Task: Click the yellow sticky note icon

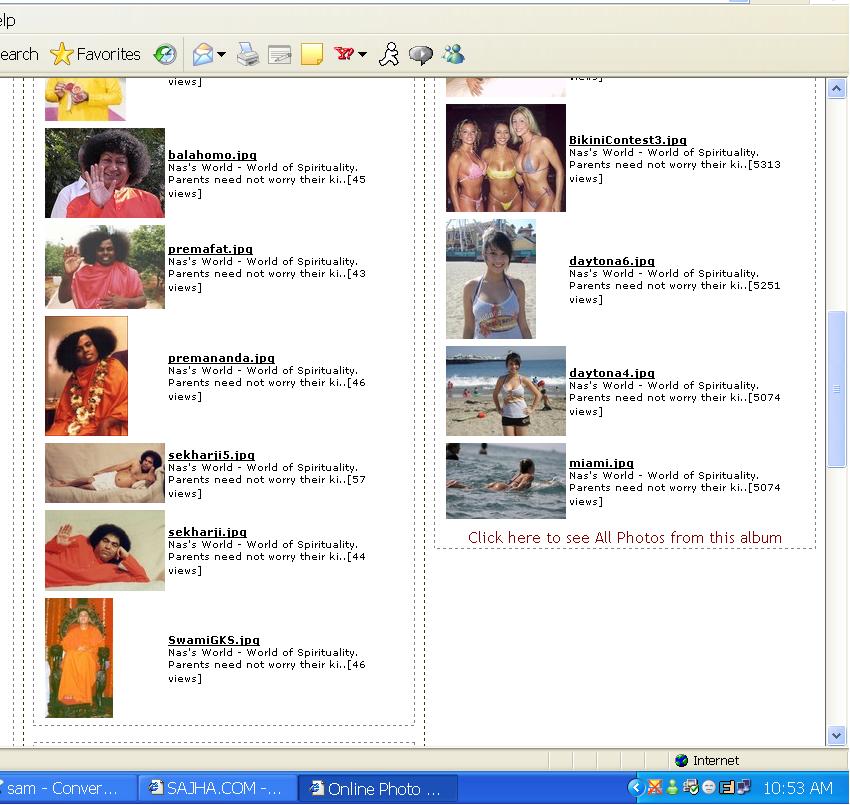Action: point(312,55)
